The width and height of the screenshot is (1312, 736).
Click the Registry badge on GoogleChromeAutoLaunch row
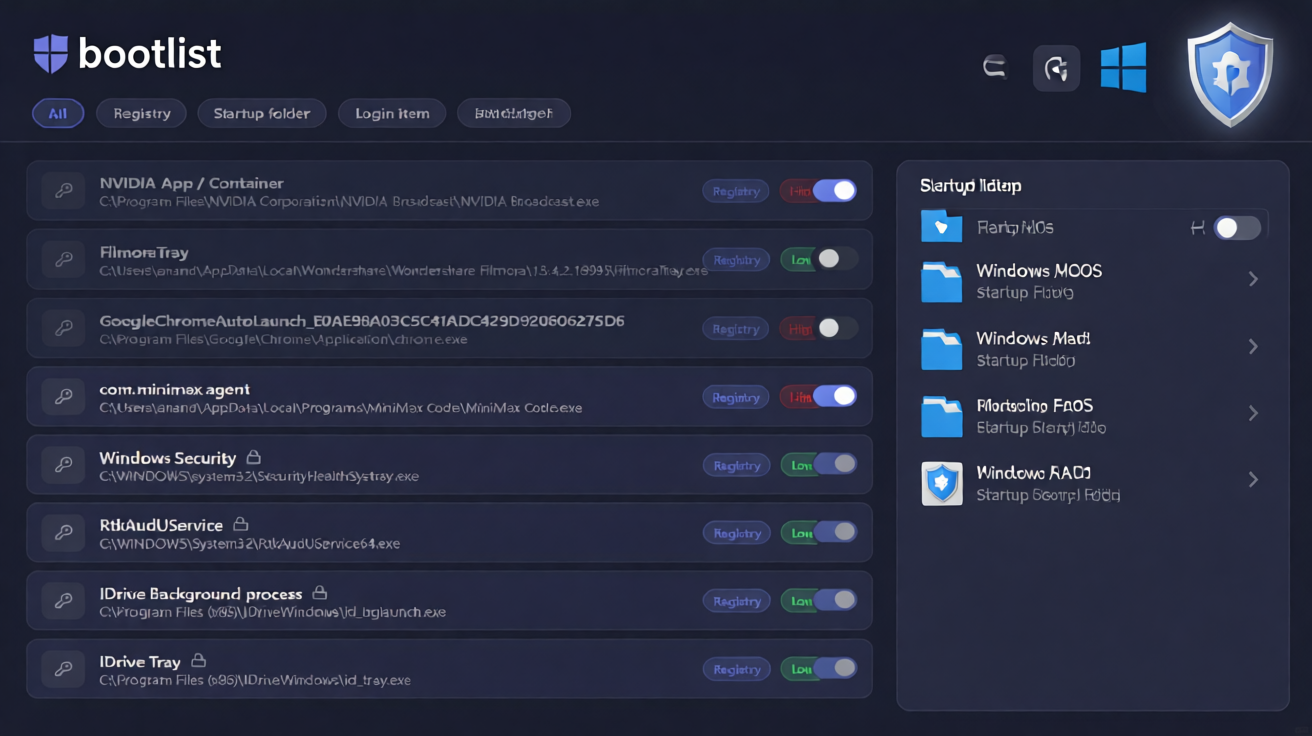[x=736, y=328]
